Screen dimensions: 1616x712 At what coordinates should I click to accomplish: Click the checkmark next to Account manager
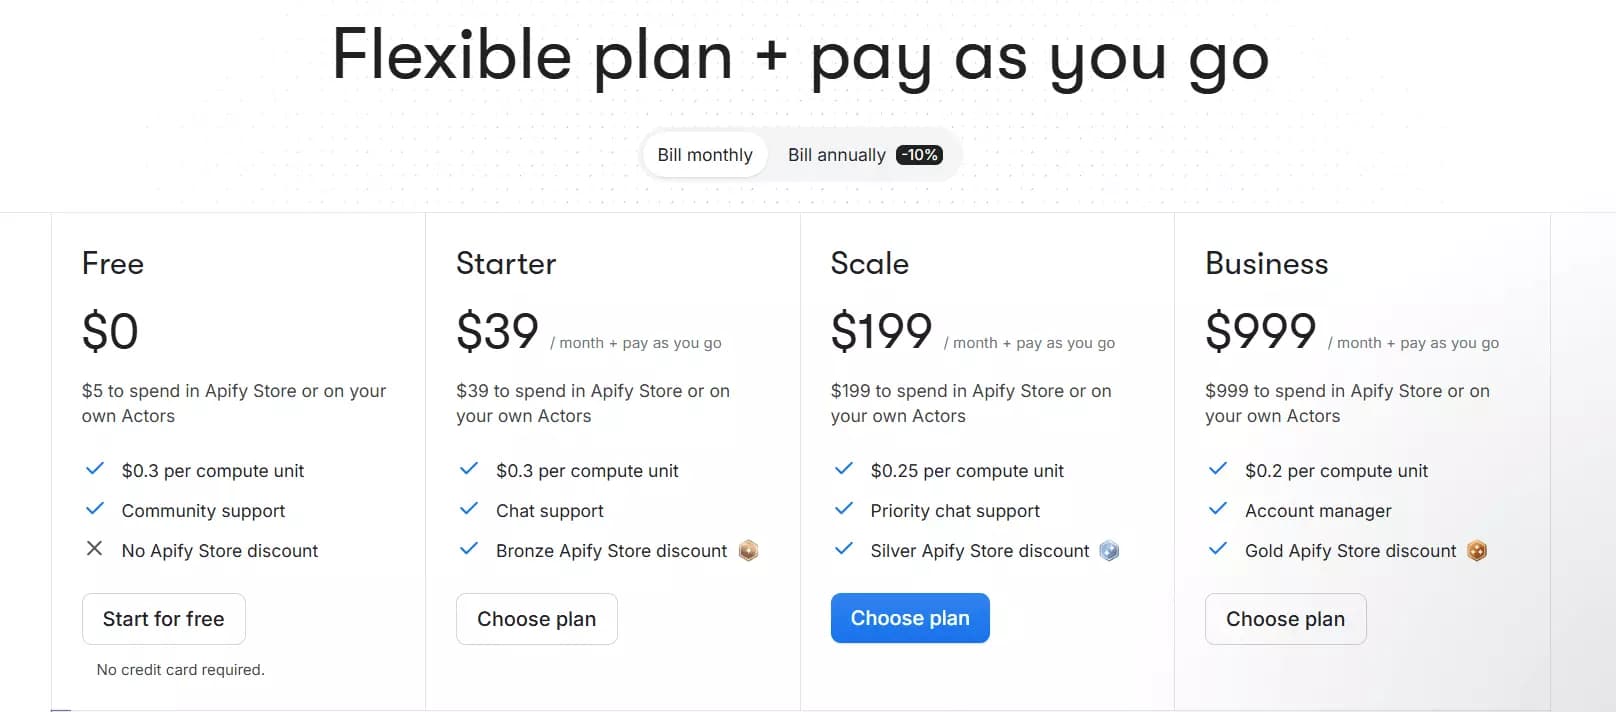click(x=1218, y=509)
